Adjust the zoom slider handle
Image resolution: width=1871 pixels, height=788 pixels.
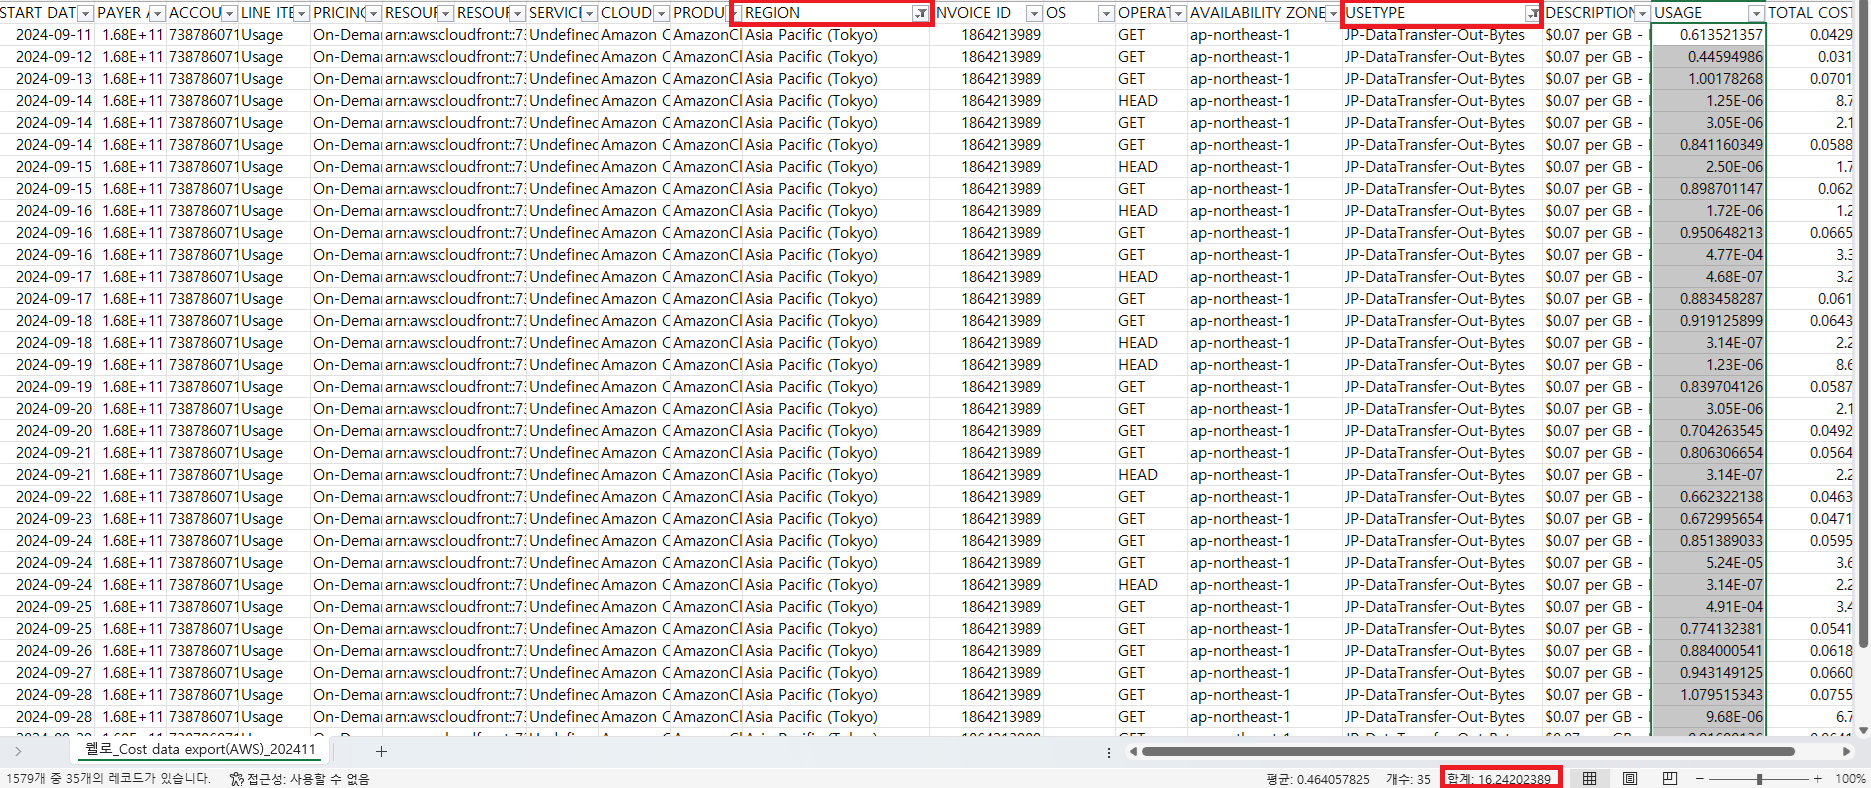(x=1759, y=778)
